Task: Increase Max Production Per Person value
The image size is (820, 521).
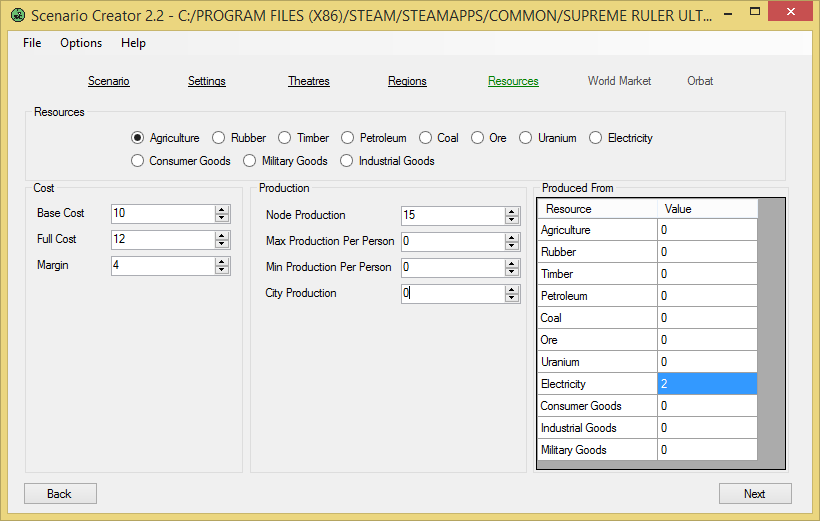Action: (x=512, y=238)
